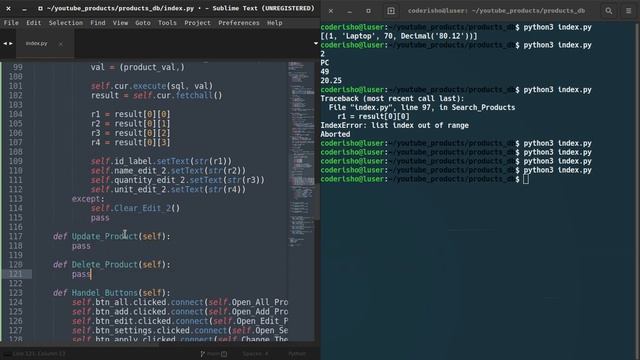Go to previous tab with left arrow
The height and width of the screenshot is (360, 640).
(x=5, y=43)
